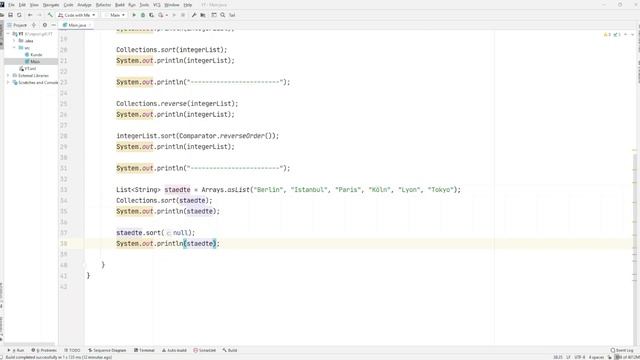Click the LF line separator status widget
This screenshot has width=640, height=360.
pyautogui.click(x=568, y=357)
